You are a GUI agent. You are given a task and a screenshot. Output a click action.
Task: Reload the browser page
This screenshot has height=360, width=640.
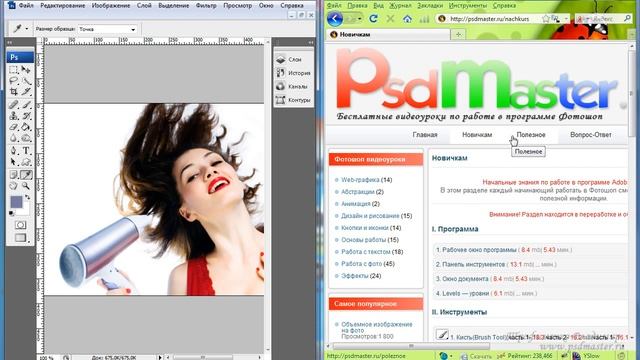click(x=373, y=19)
